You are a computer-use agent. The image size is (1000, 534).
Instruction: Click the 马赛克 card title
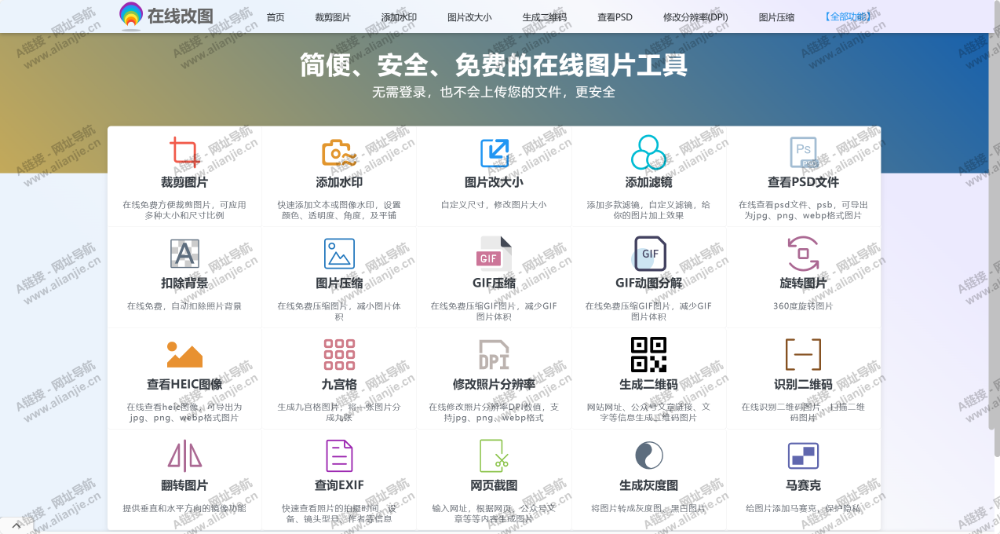pos(804,486)
